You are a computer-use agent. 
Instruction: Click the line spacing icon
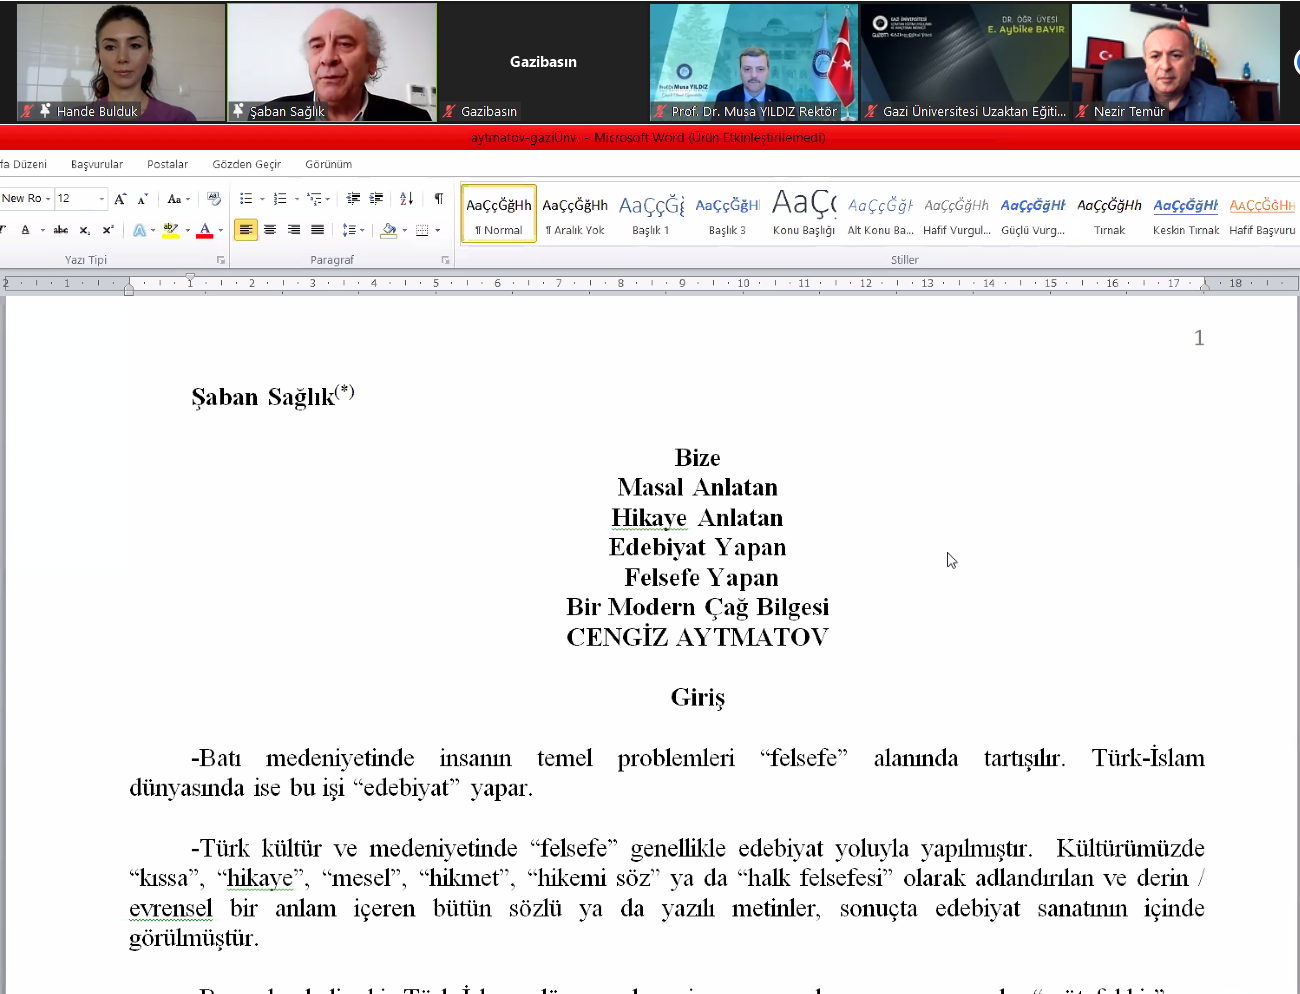tap(348, 230)
